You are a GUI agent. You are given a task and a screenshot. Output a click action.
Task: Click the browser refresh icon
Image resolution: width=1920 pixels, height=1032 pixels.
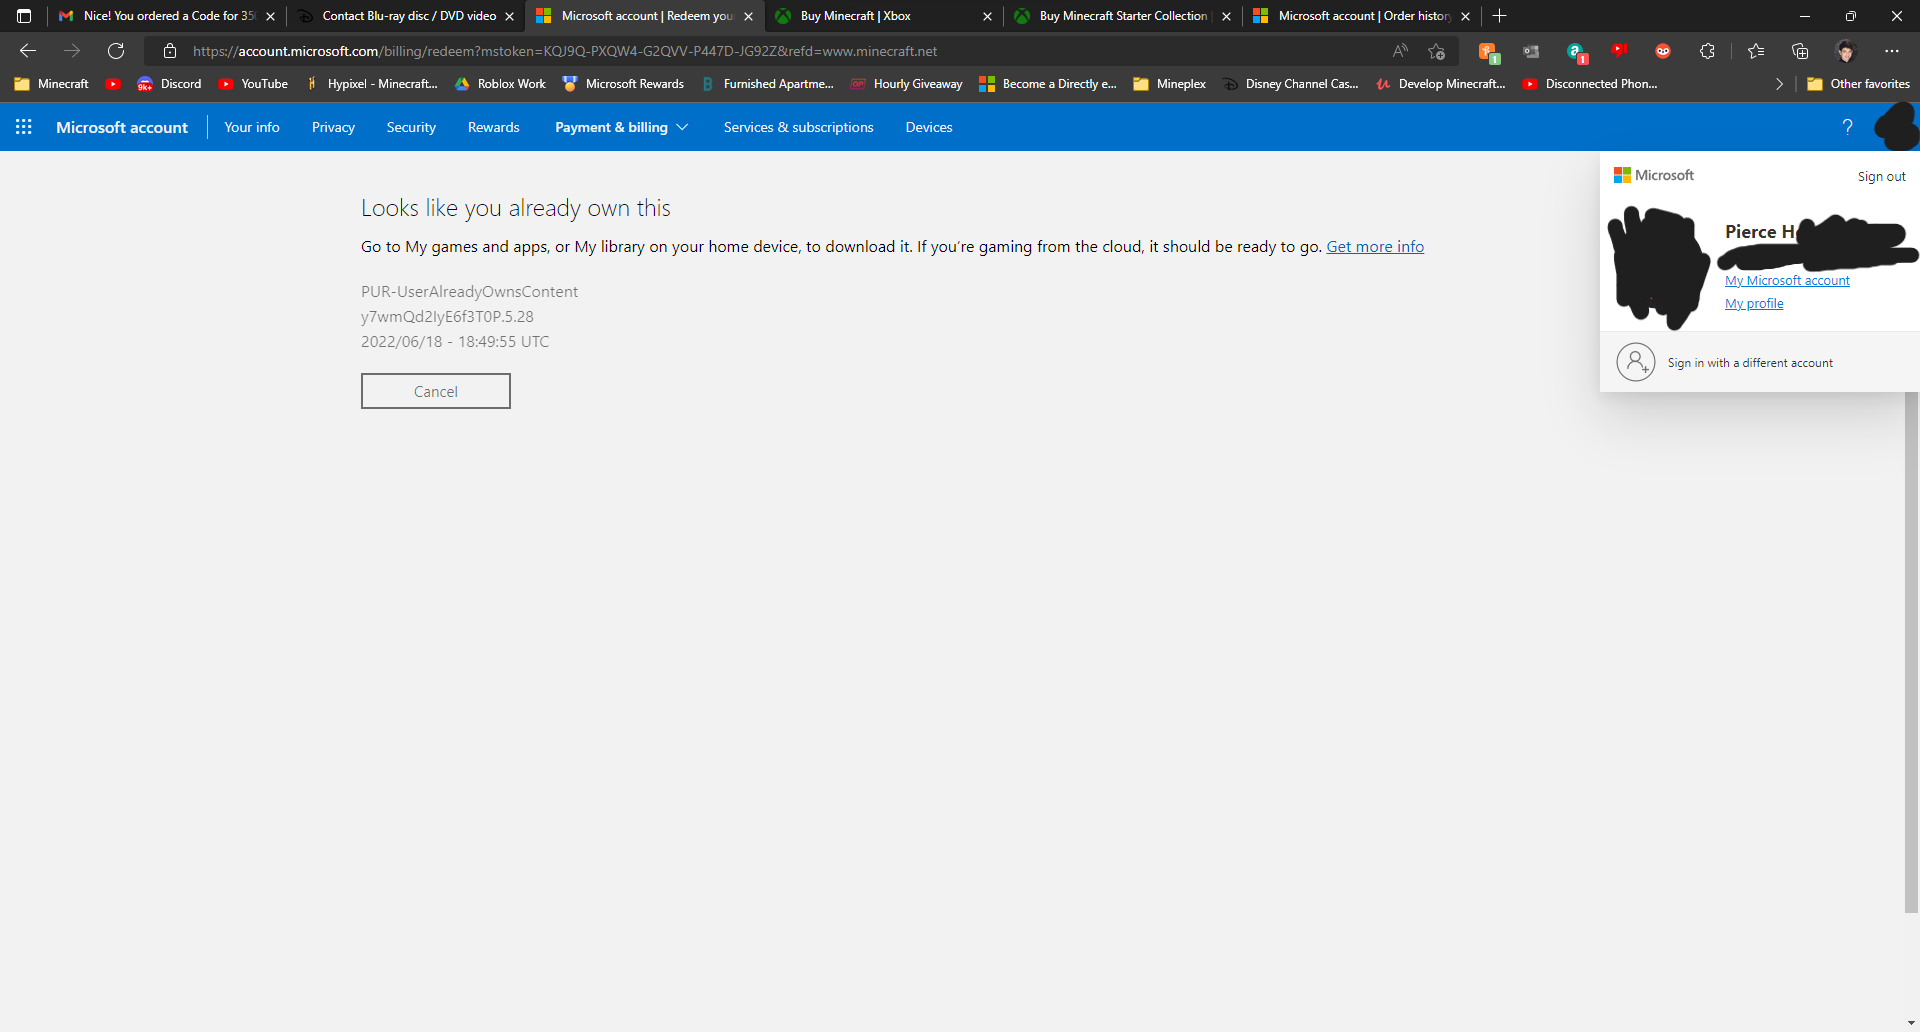pyautogui.click(x=116, y=51)
